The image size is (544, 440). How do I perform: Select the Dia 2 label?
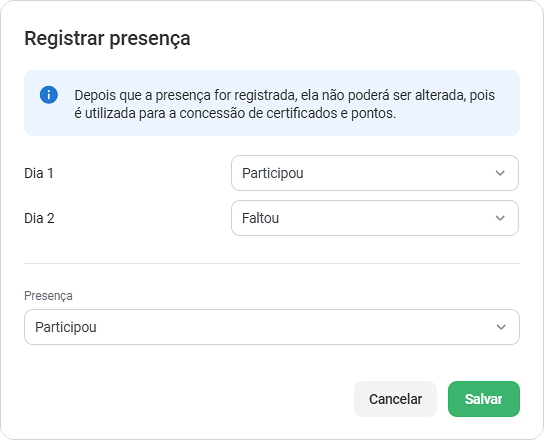click(39, 218)
